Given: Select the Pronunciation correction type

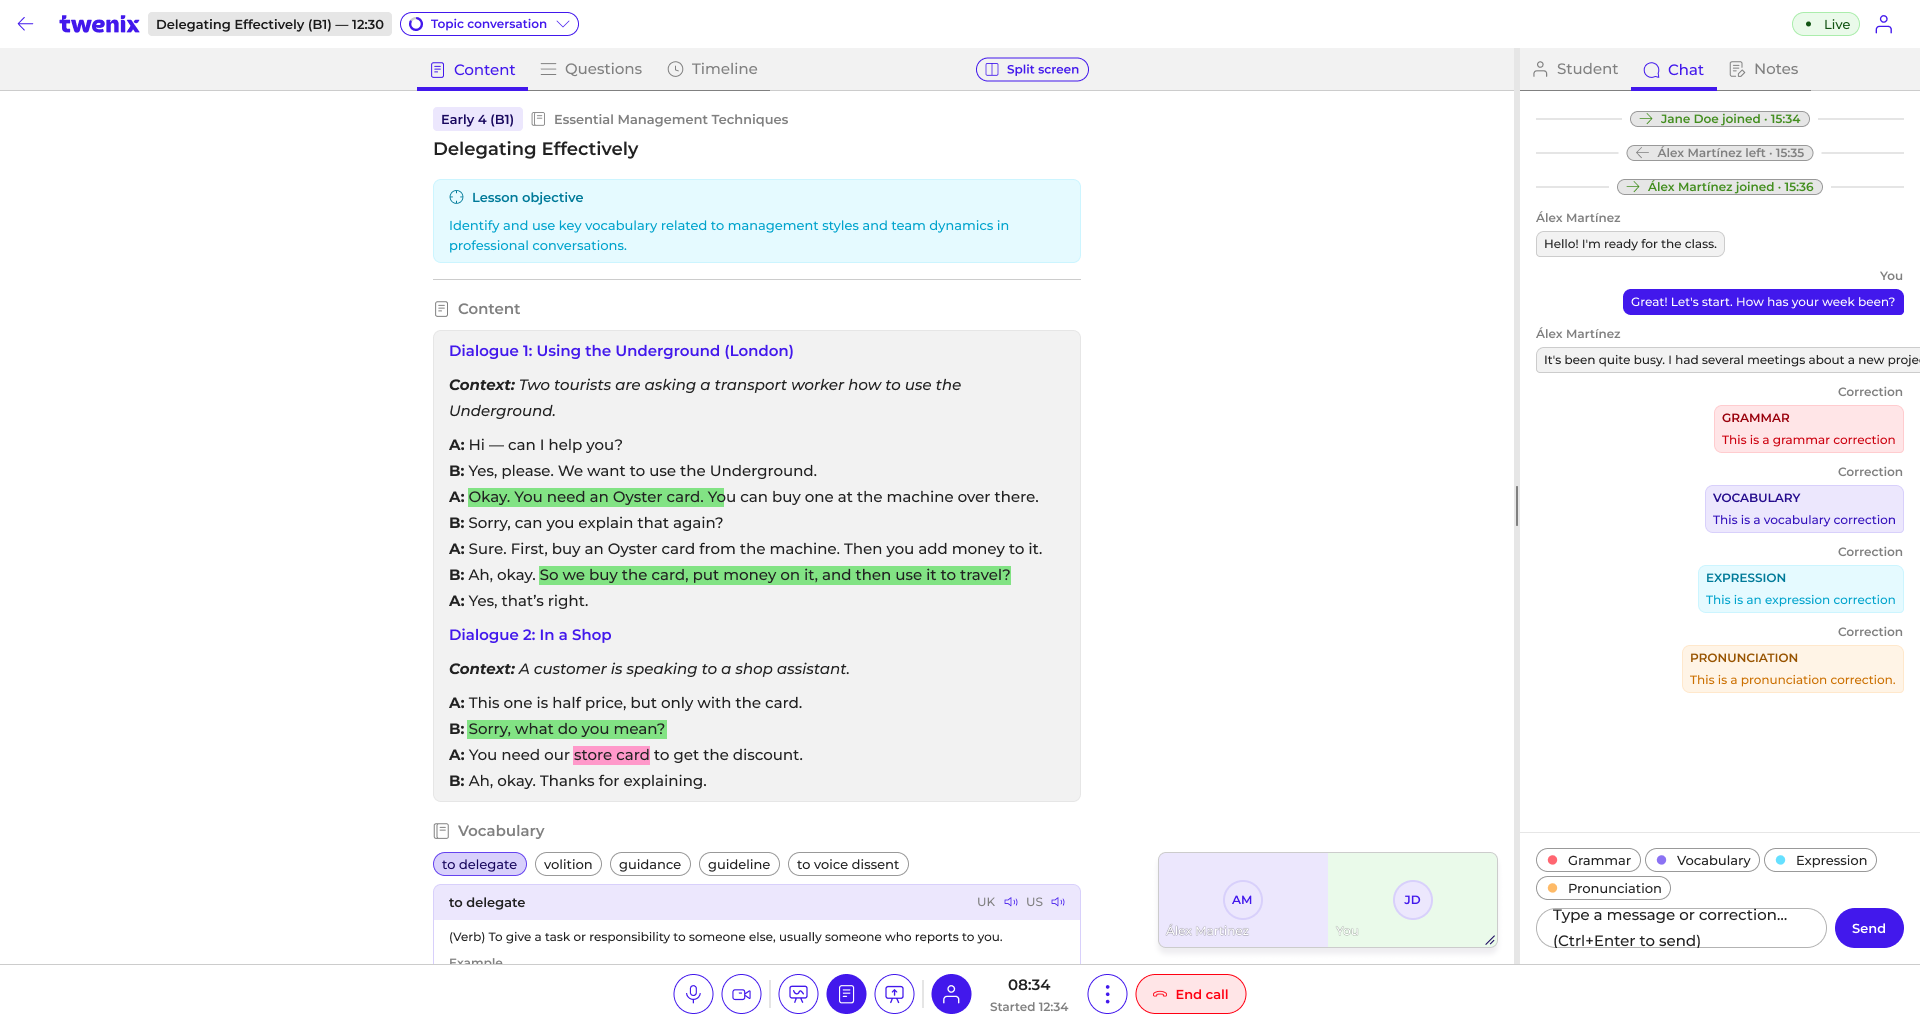Looking at the screenshot, I should (1603, 888).
